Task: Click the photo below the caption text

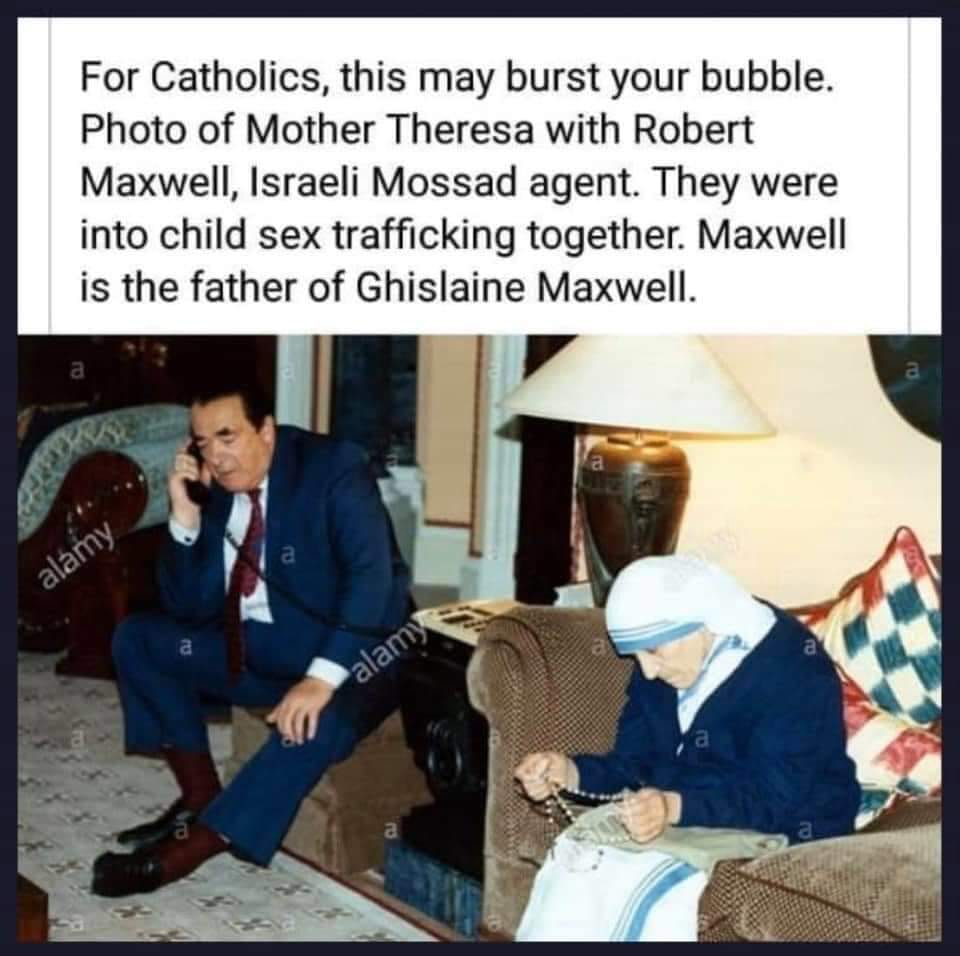Action: 479,639
